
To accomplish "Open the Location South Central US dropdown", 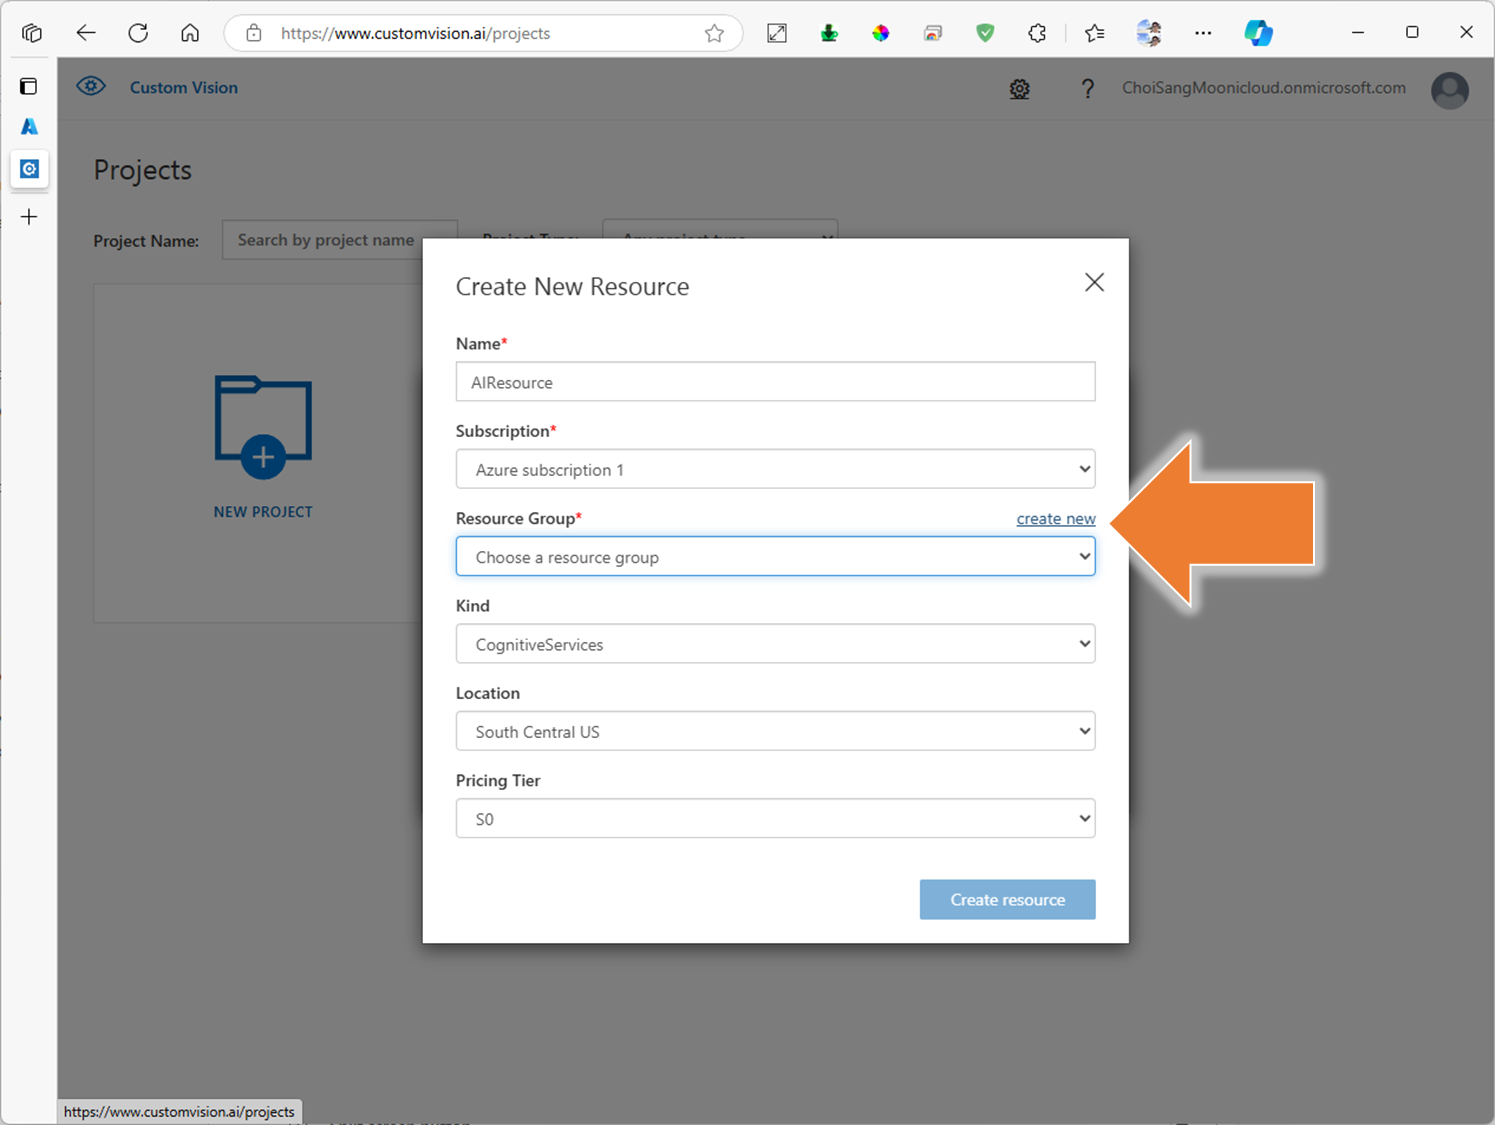I will (775, 731).
